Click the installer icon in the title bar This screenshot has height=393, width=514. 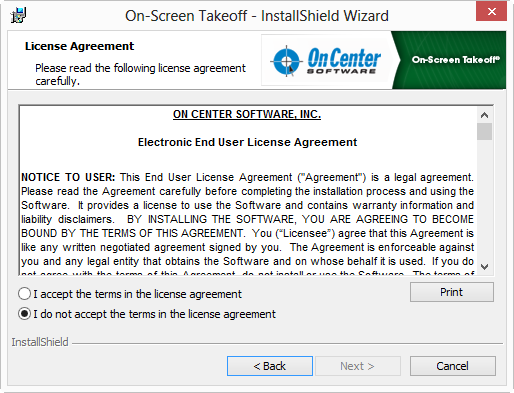tap(18, 16)
